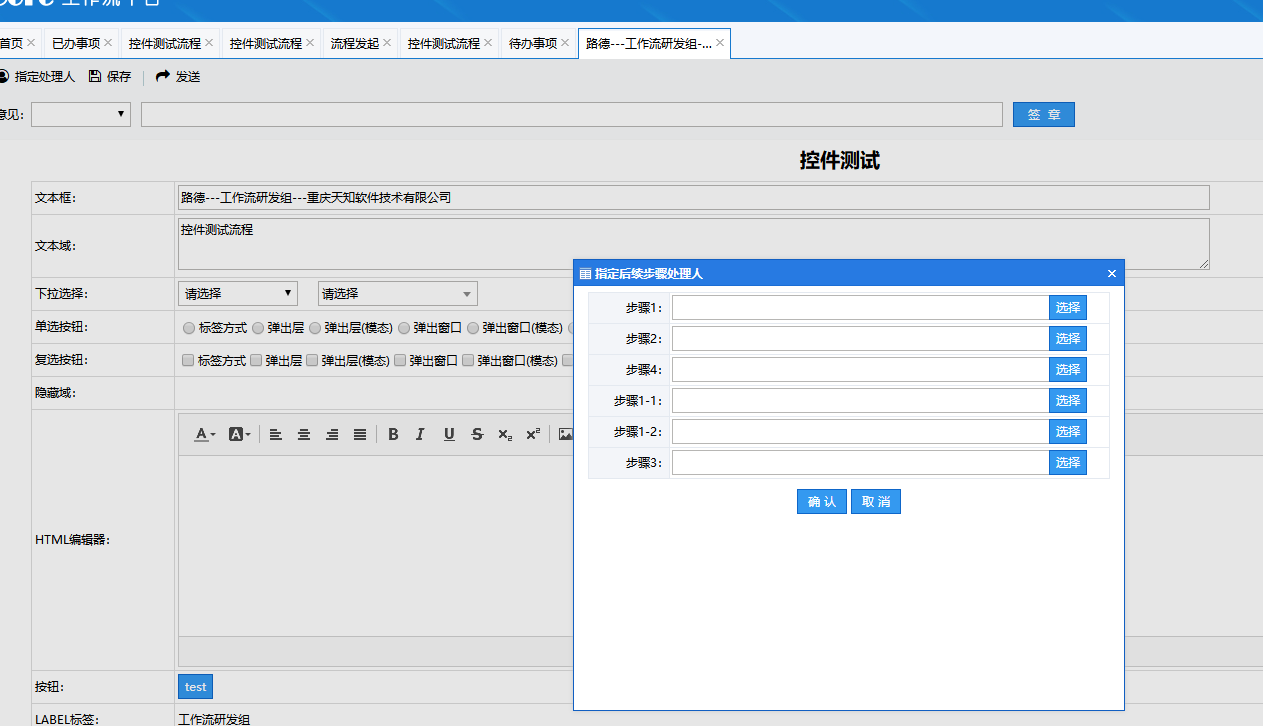Image resolution: width=1263 pixels, height=726 pixels.
Task: Confirm the handler dialog with 确认
Action: pos(822,502)
